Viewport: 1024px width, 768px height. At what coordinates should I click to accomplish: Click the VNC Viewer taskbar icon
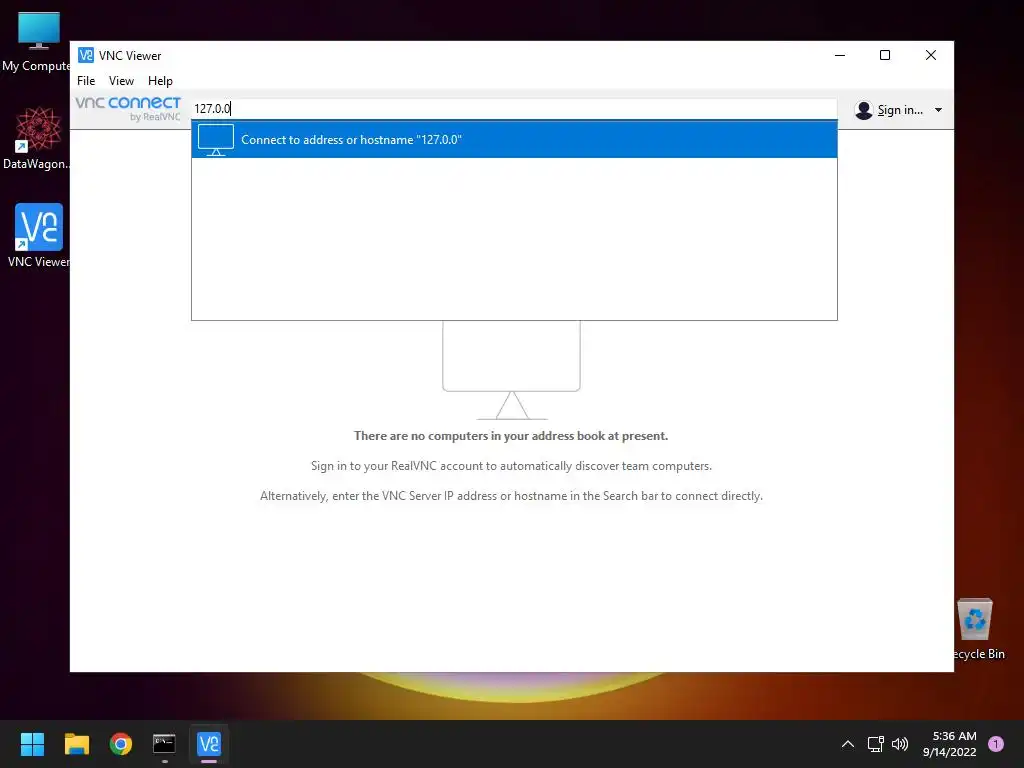coord(209,744)
